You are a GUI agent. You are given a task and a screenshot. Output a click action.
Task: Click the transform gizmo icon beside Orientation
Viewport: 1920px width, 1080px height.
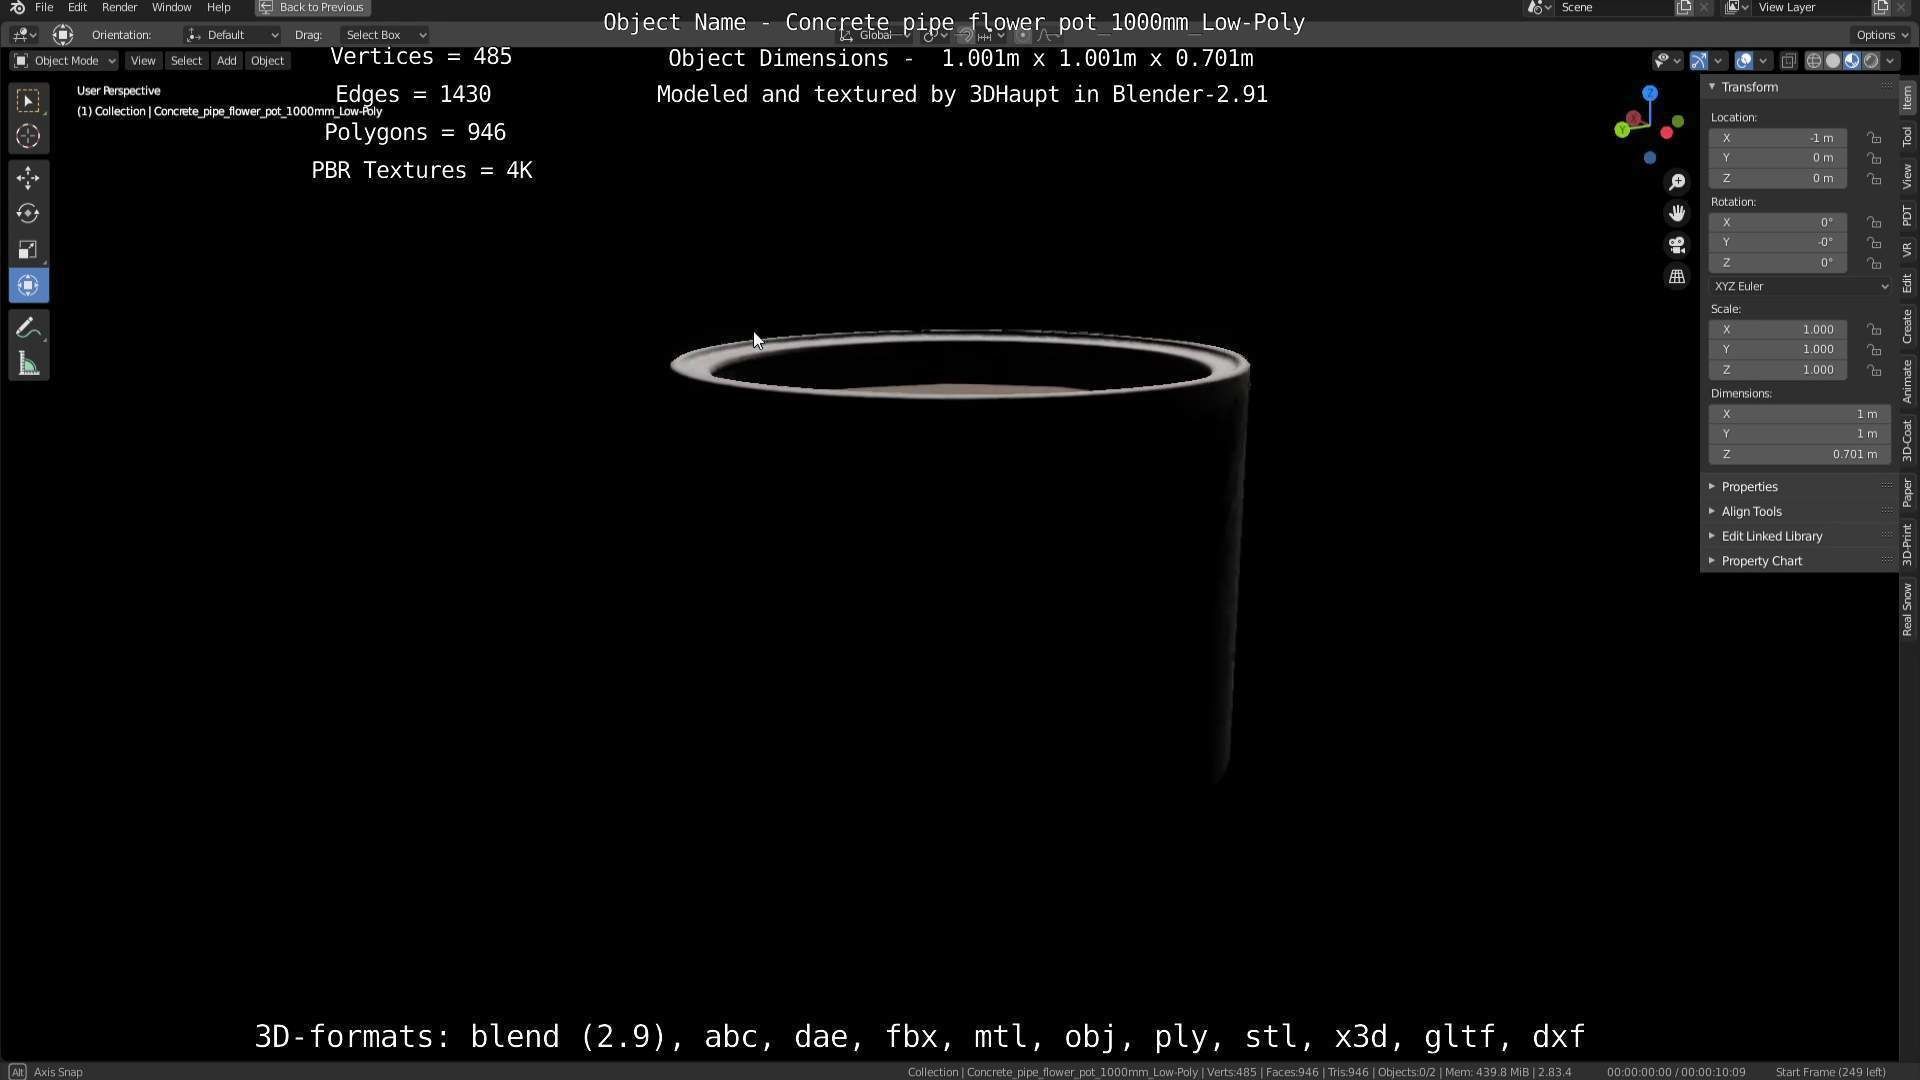[x=63, y=35]
